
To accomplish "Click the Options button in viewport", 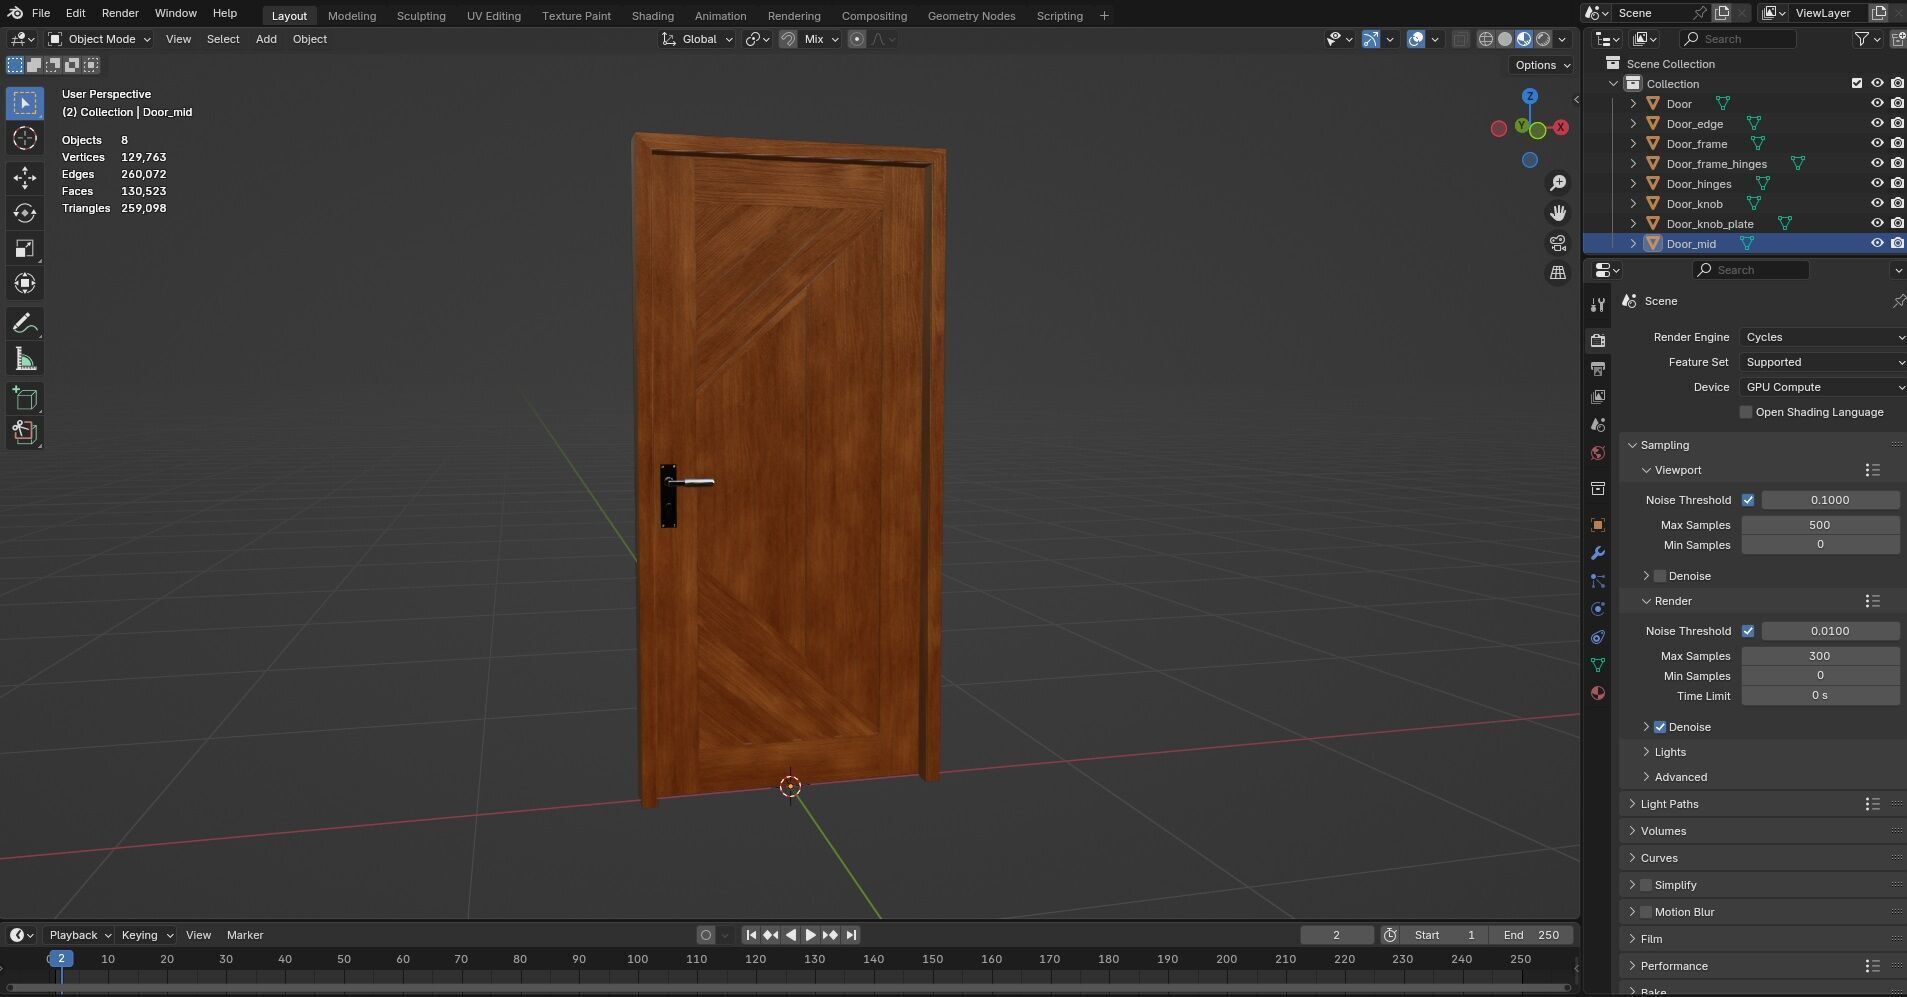I will (1540, 65).
